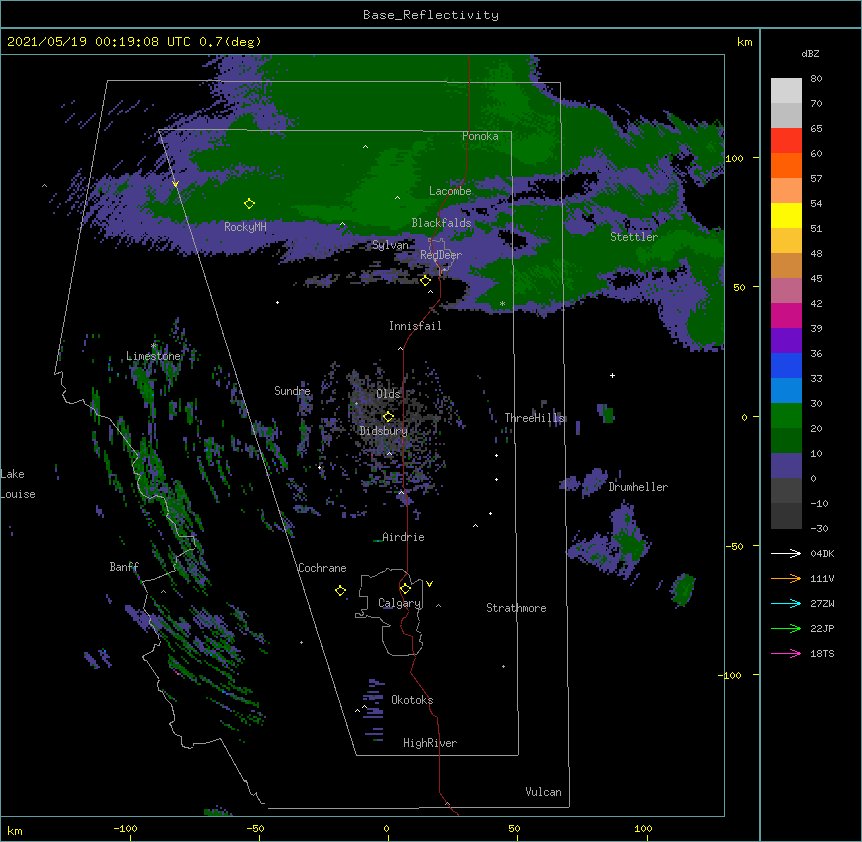Image resolution: width=862 pixels, height=842 pixels.
Task: Click the ThreeHills label
Action: tap(535, 418)
